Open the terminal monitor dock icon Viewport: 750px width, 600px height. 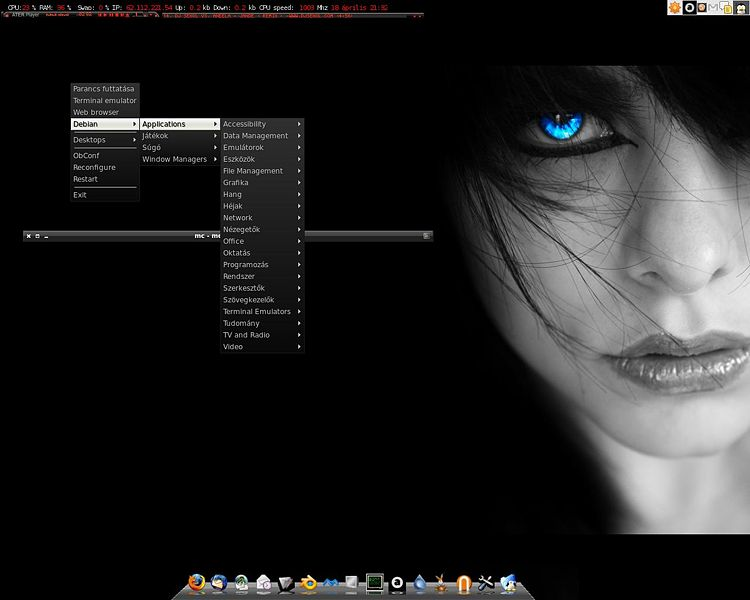[375, 581]
